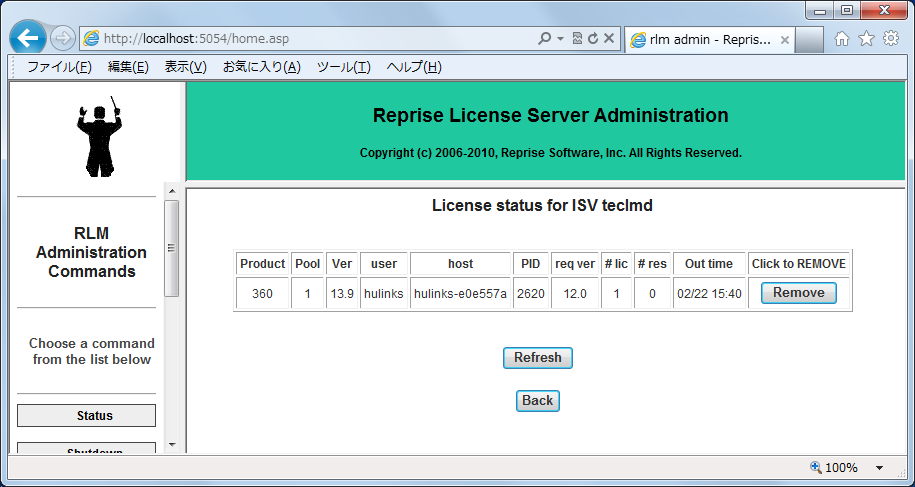This screenshot has width=915, height=487.
Task: Click the sidebar scrollbar up arrow
Action: pyautogui.click(x=172, y=191)
